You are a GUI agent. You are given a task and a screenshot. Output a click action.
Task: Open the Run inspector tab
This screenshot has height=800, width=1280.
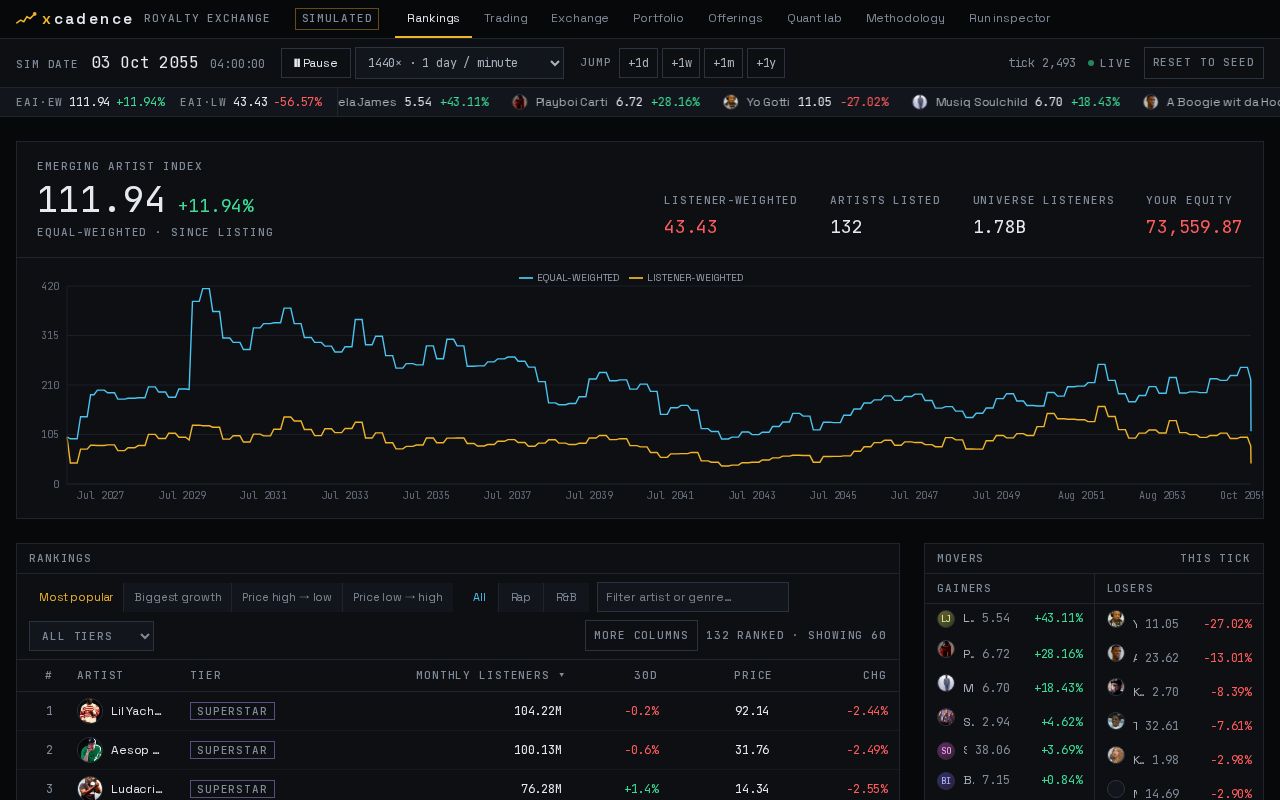click(x=1010, y=18)
